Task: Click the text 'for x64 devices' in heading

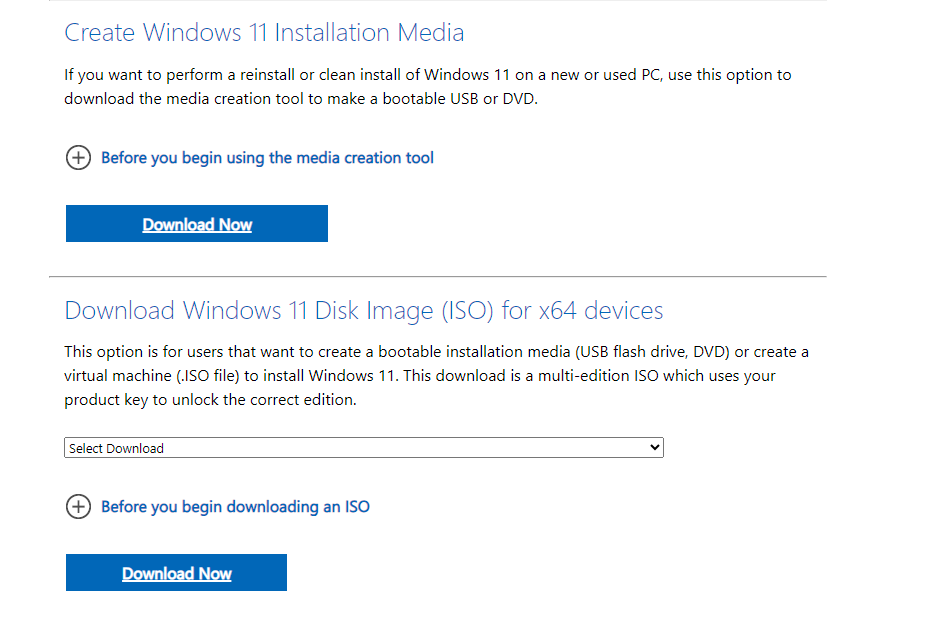Action: coord(583,310)
